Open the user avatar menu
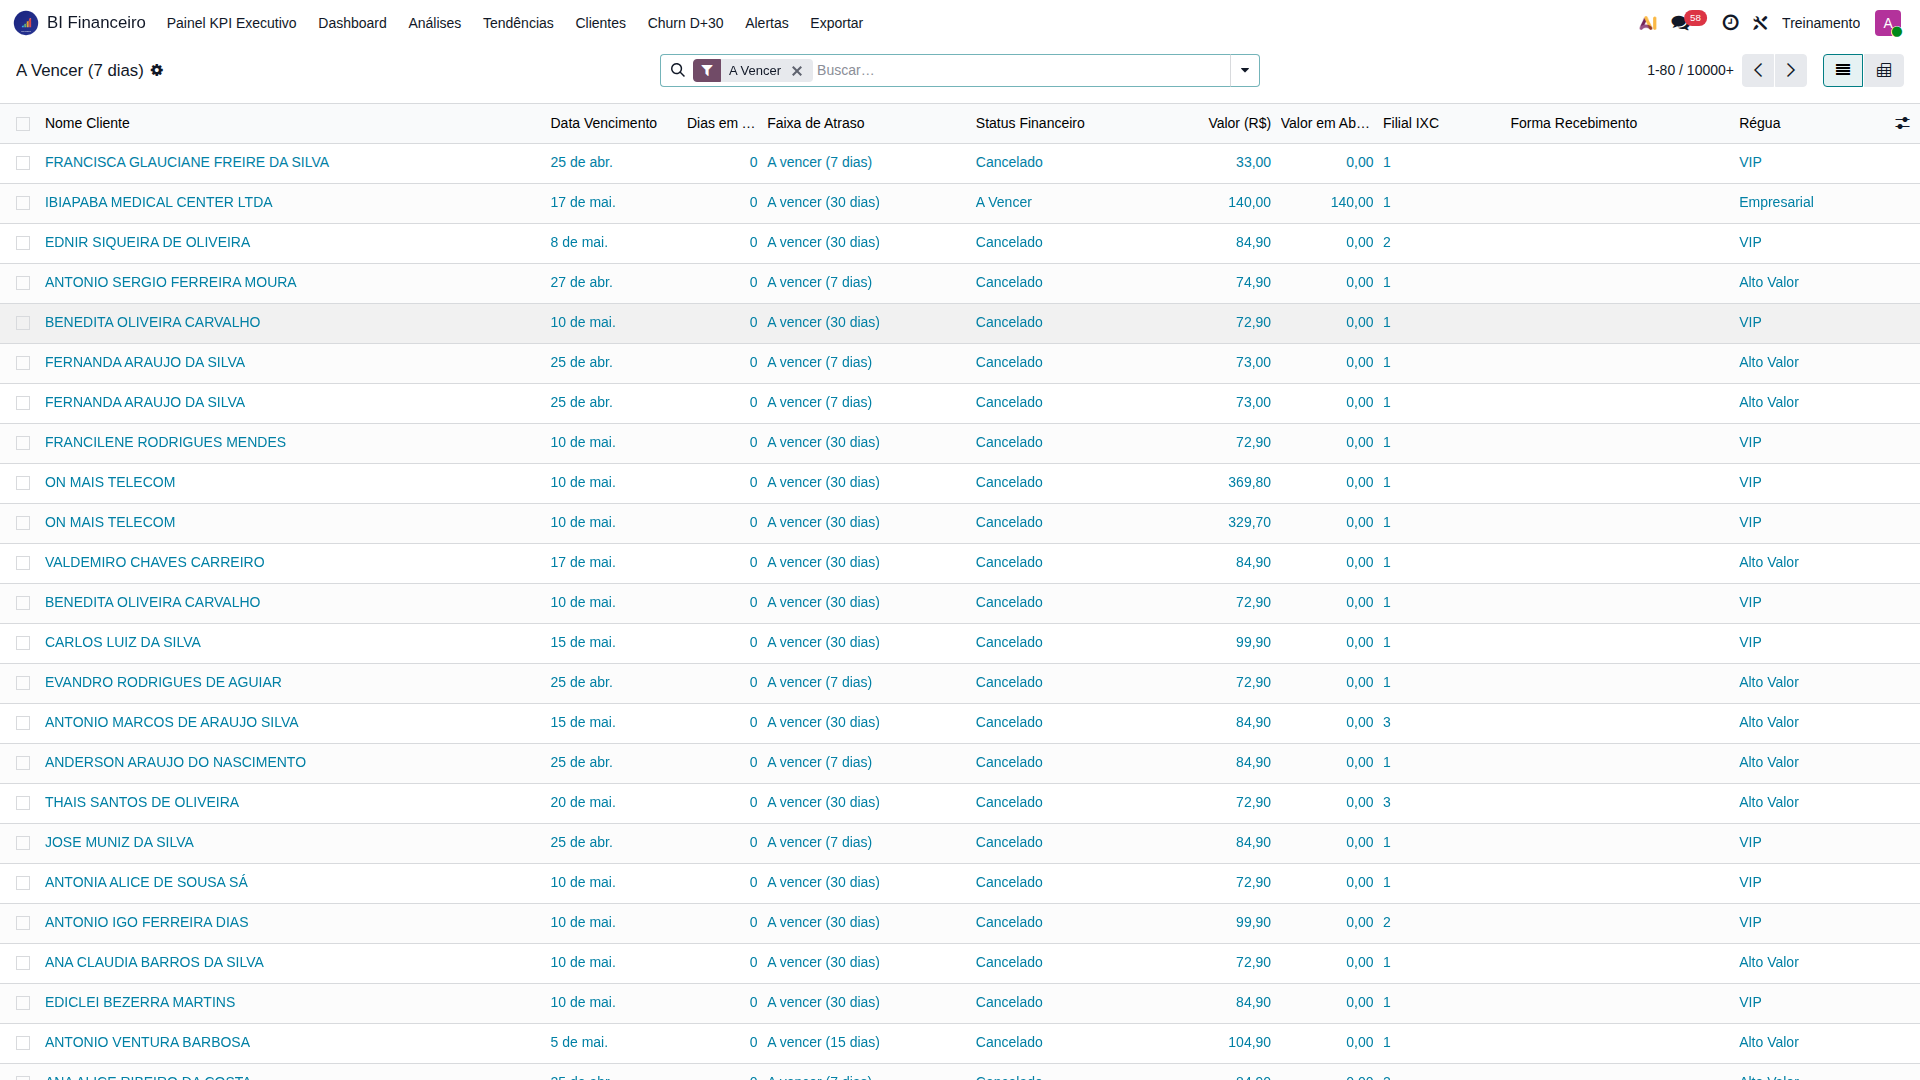This screenshot has height=1080, width=1920. 1888,23
